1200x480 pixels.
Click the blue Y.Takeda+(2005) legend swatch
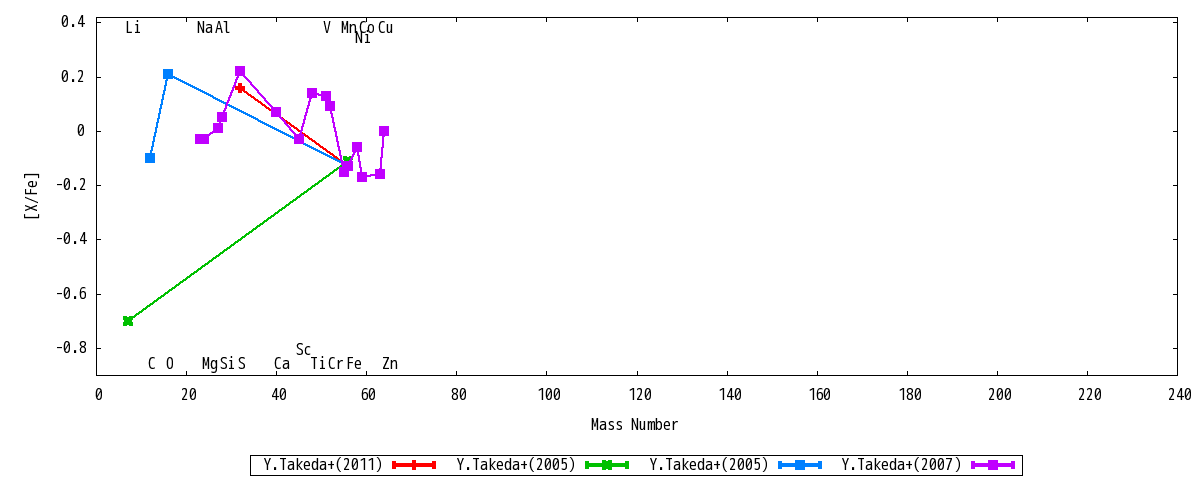pos(799,465)
